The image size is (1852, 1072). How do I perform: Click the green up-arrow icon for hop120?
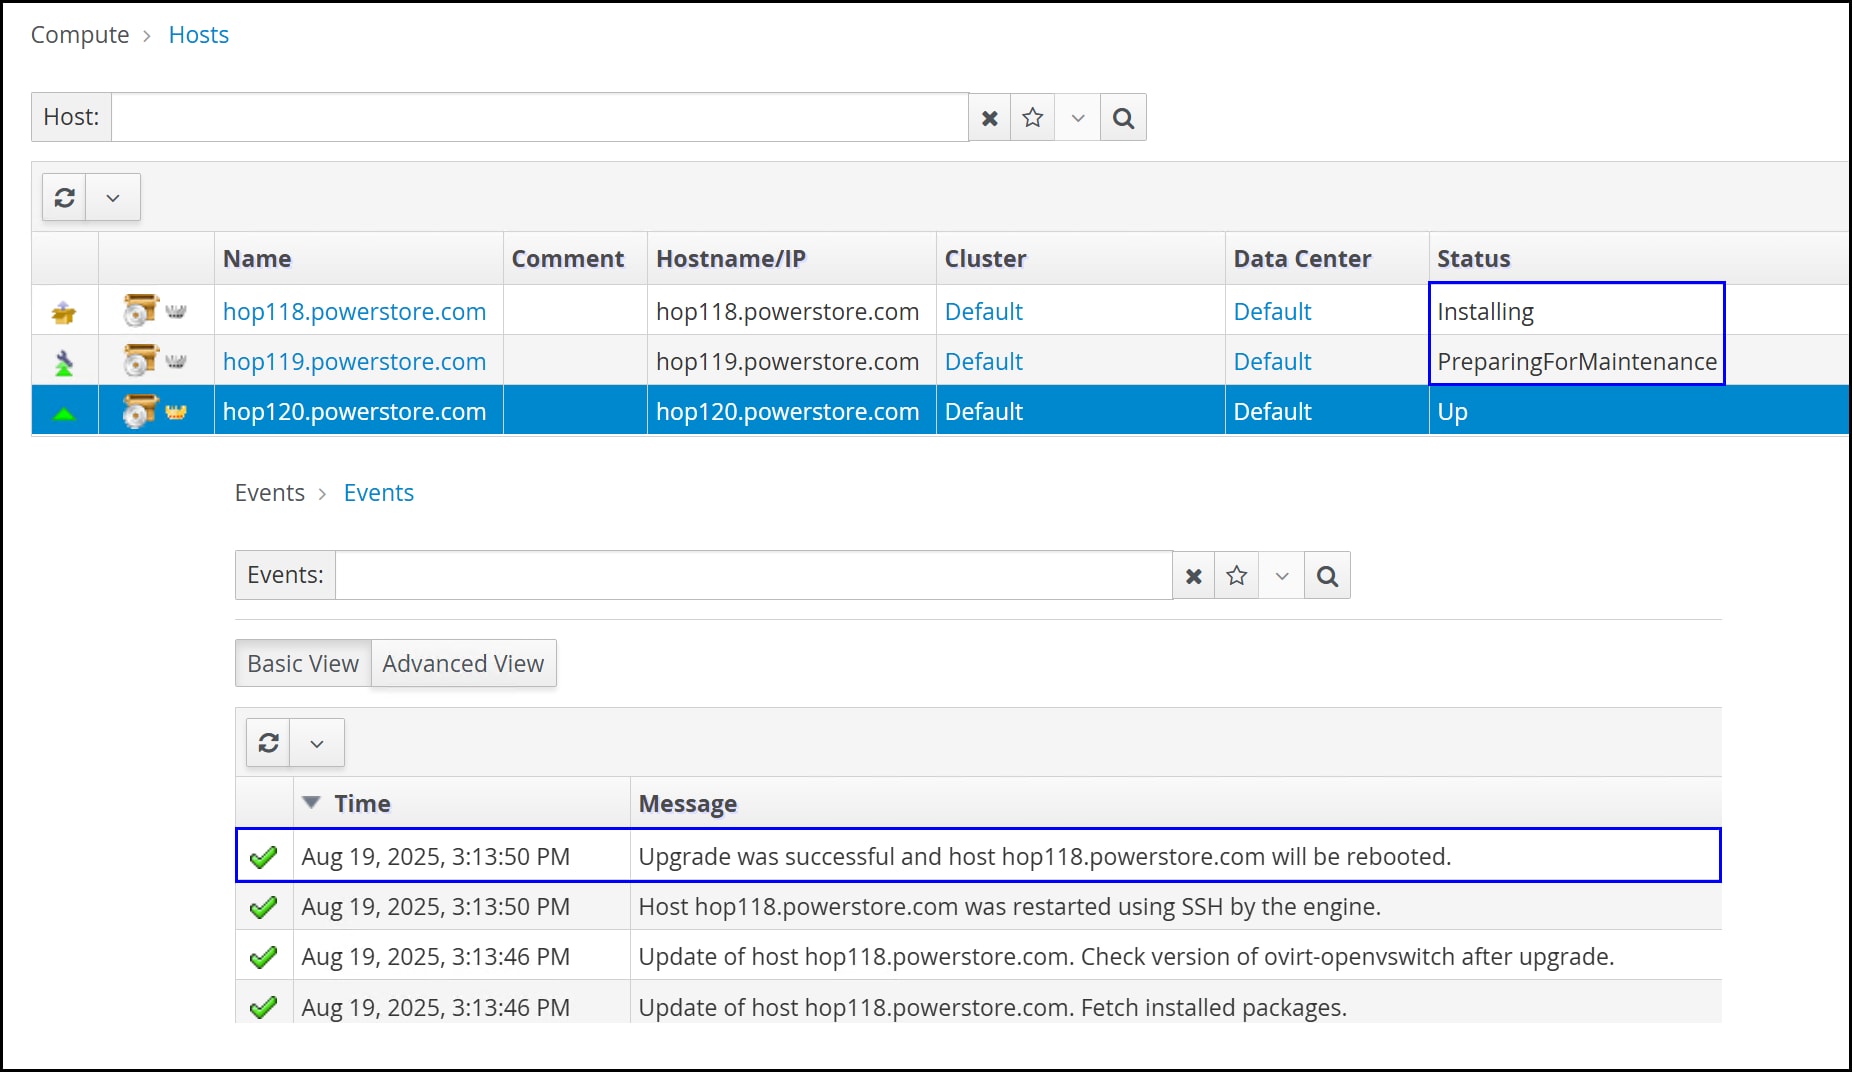click(64, 413)
